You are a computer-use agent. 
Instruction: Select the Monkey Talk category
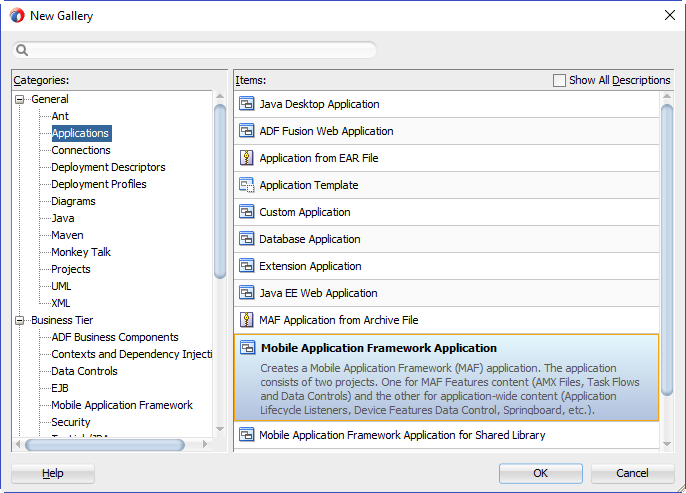[x=81, y=252]
